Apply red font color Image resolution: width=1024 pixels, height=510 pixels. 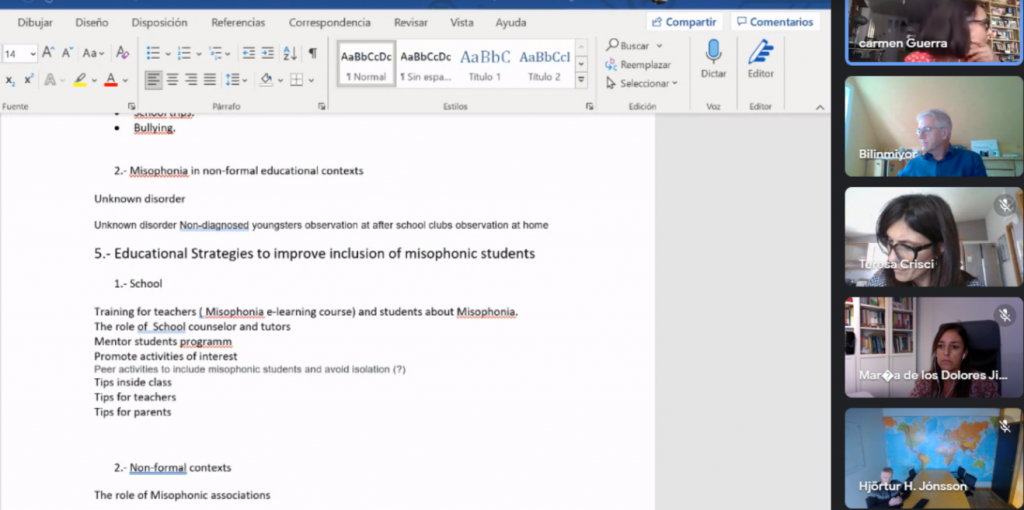[x=110, y=80]
